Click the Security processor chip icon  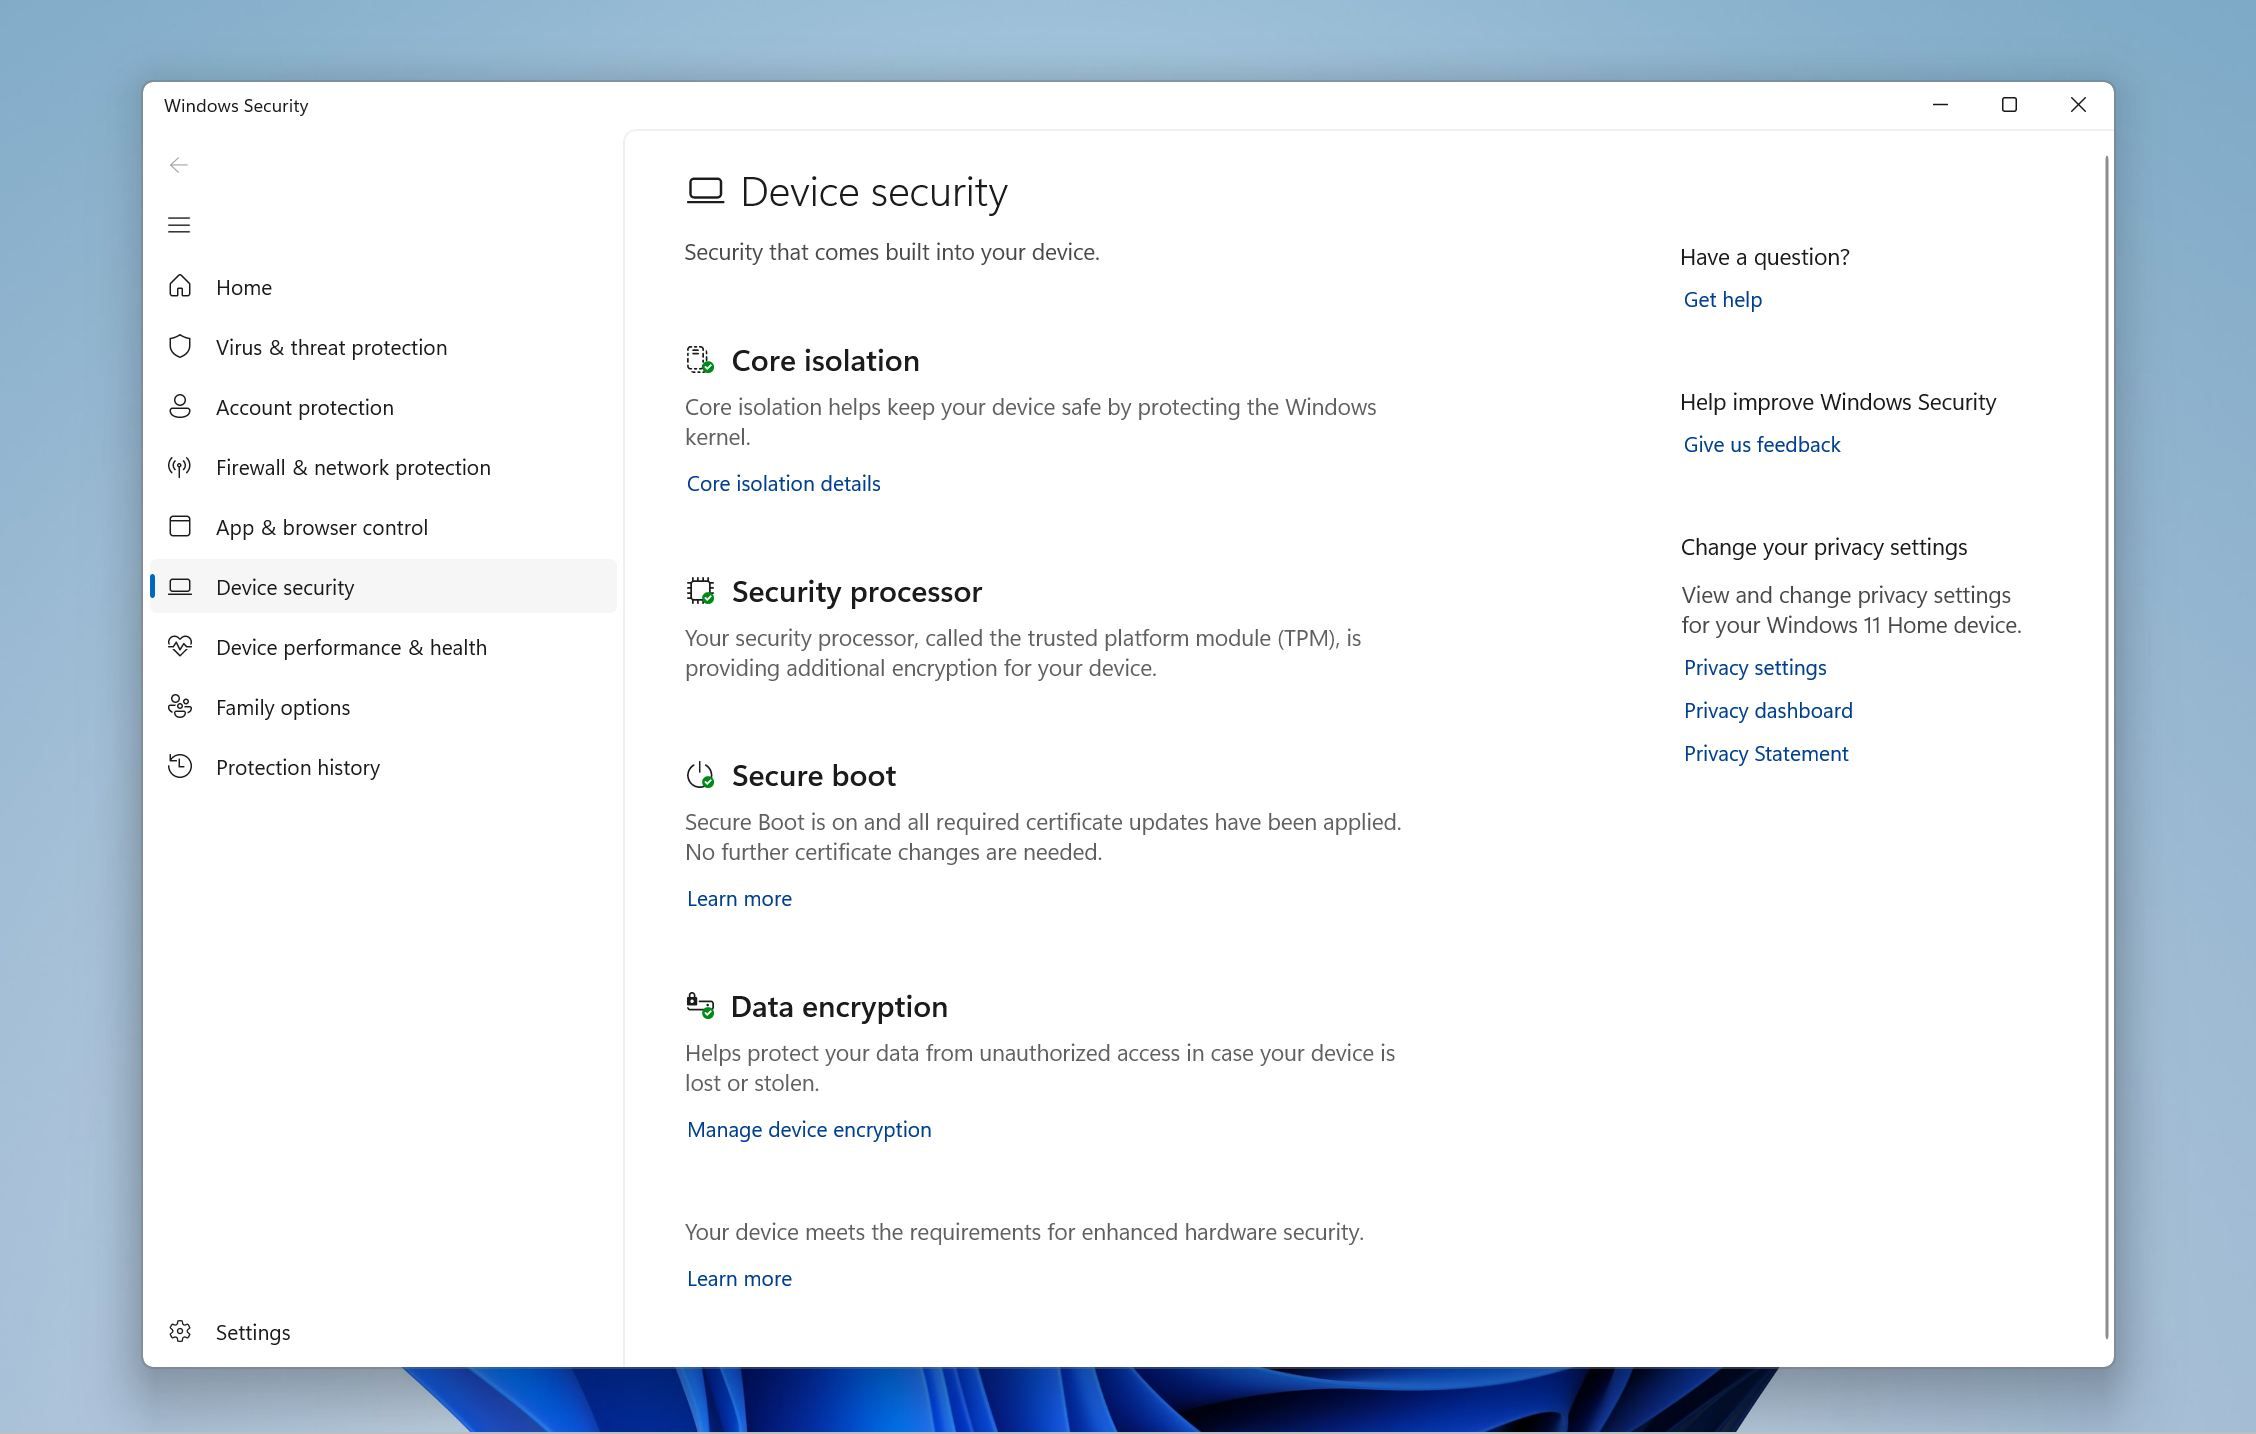[x=700, y=591]
